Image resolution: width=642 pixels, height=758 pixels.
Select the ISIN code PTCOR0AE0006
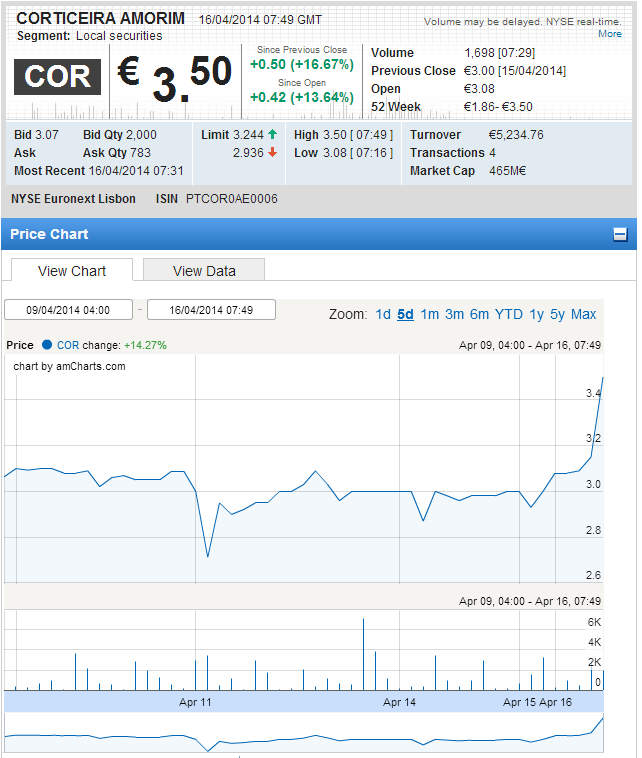232,199
